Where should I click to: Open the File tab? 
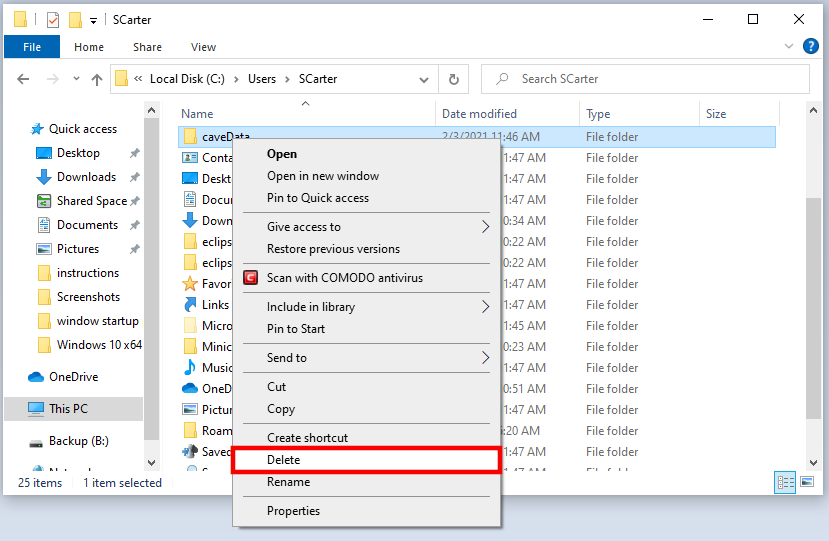click(x=32, y=47)
